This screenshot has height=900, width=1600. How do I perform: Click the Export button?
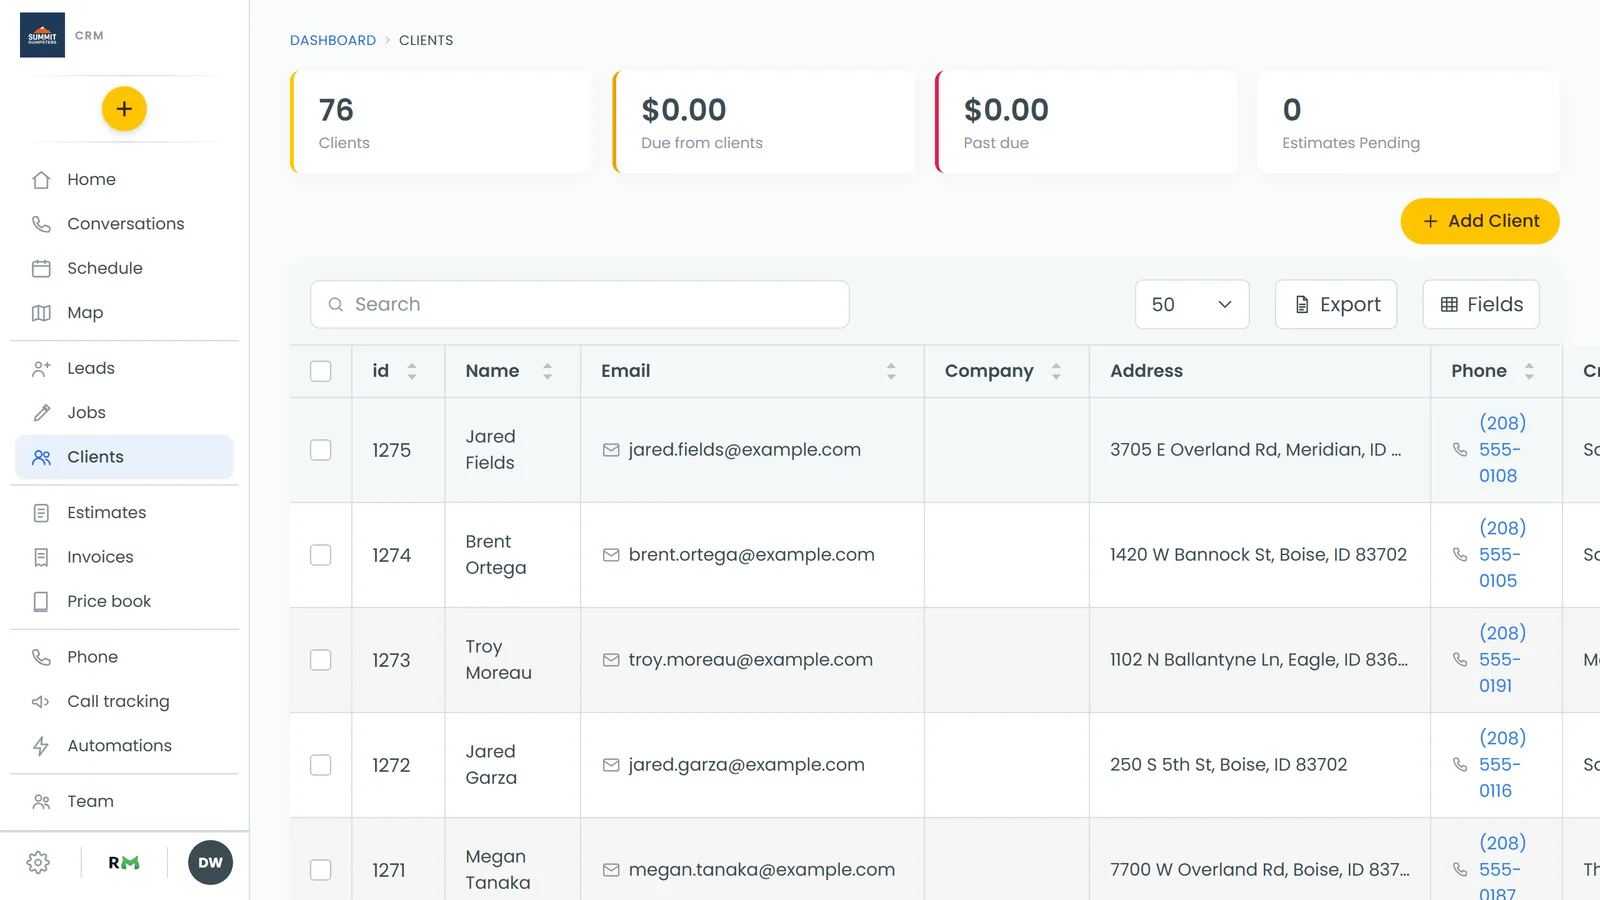1336,304
